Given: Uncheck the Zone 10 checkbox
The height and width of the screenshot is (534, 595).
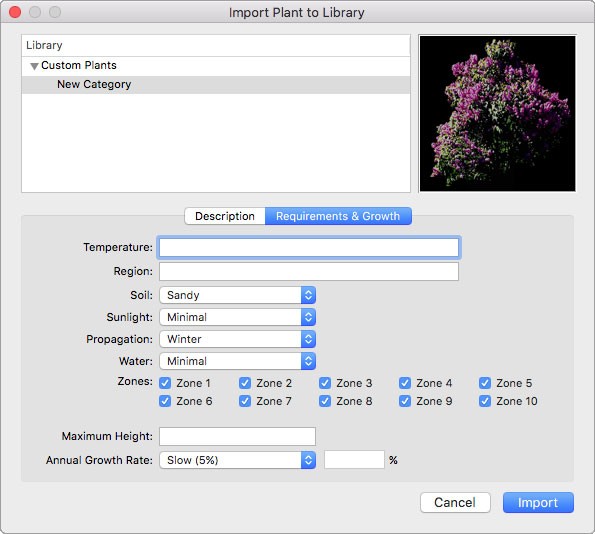Looking at the screenshot, I should (485, 401).
